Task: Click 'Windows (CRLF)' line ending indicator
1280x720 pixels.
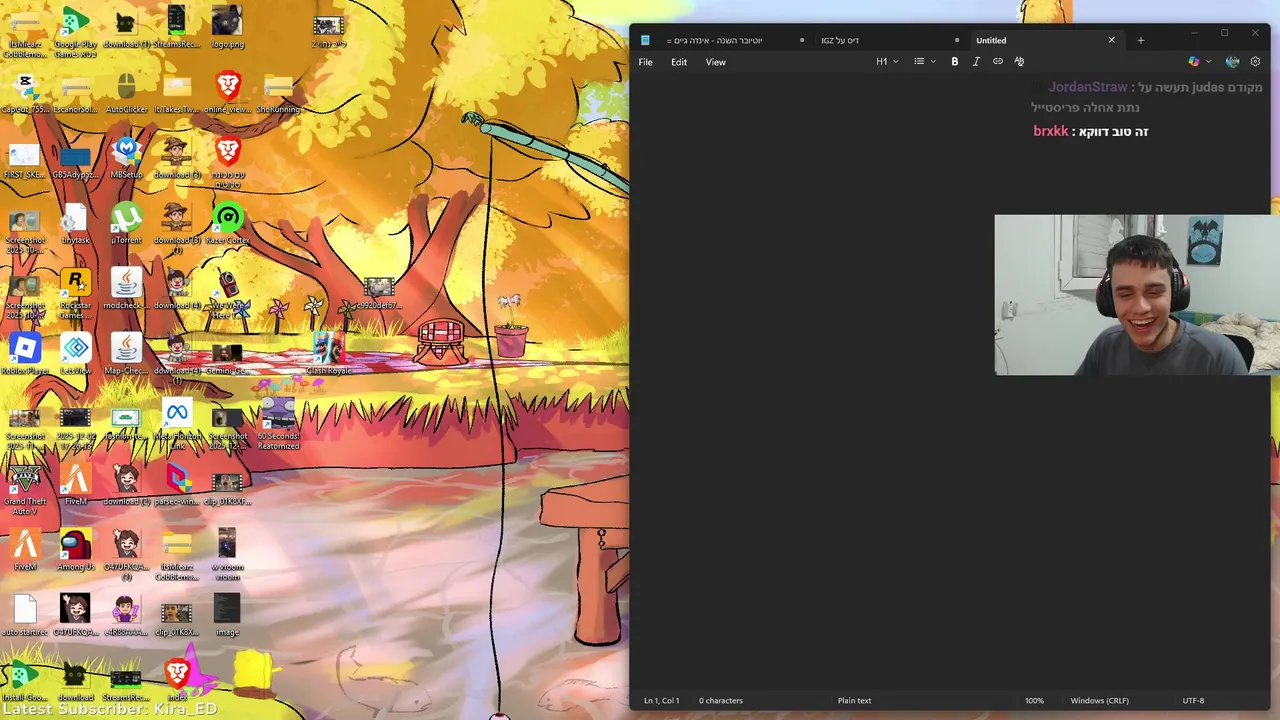Action: click(x=1099, y=701)
